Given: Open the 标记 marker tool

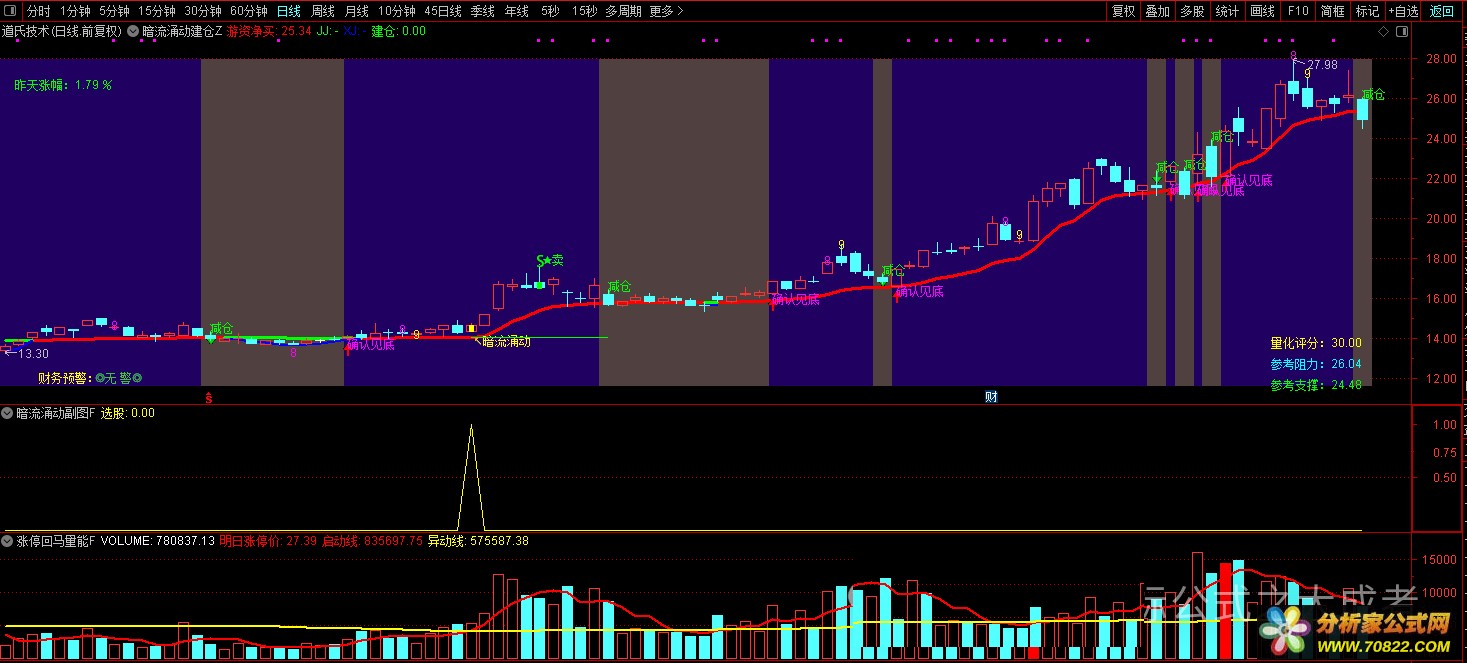Looking at the screenshot, I should pos(1366,11).
